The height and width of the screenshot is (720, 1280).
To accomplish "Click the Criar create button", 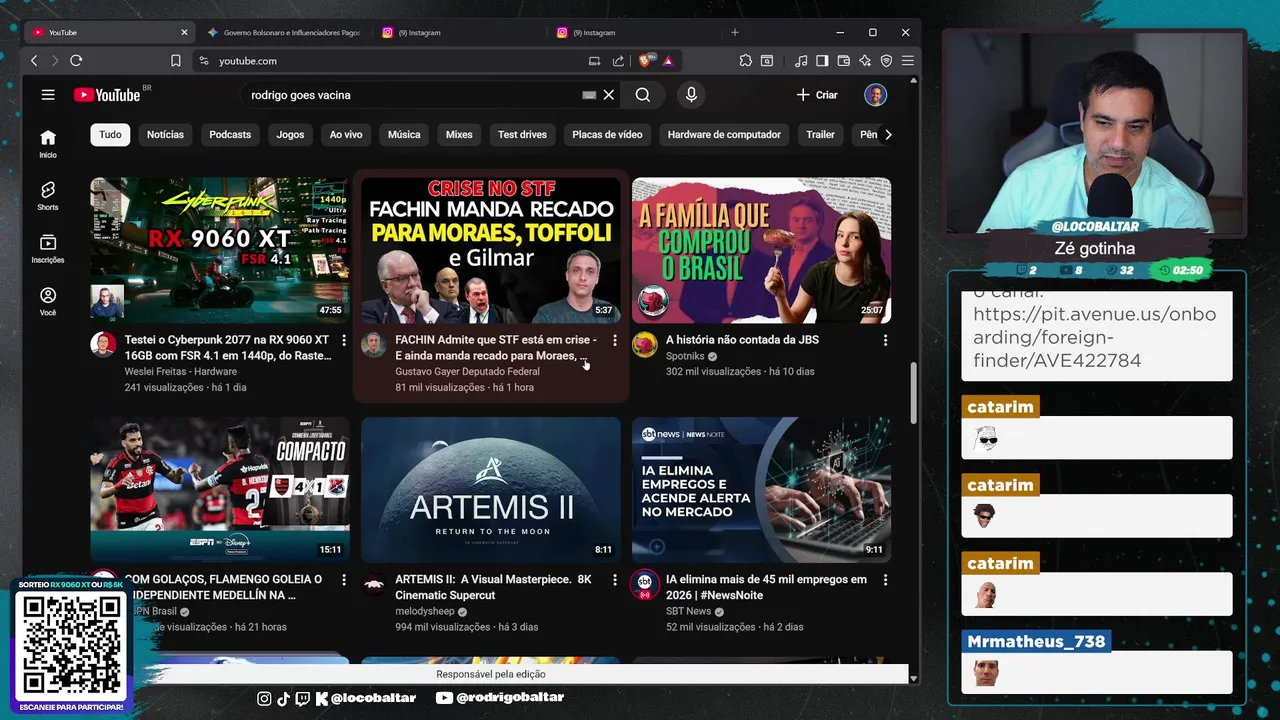I will tap(817, 95).
